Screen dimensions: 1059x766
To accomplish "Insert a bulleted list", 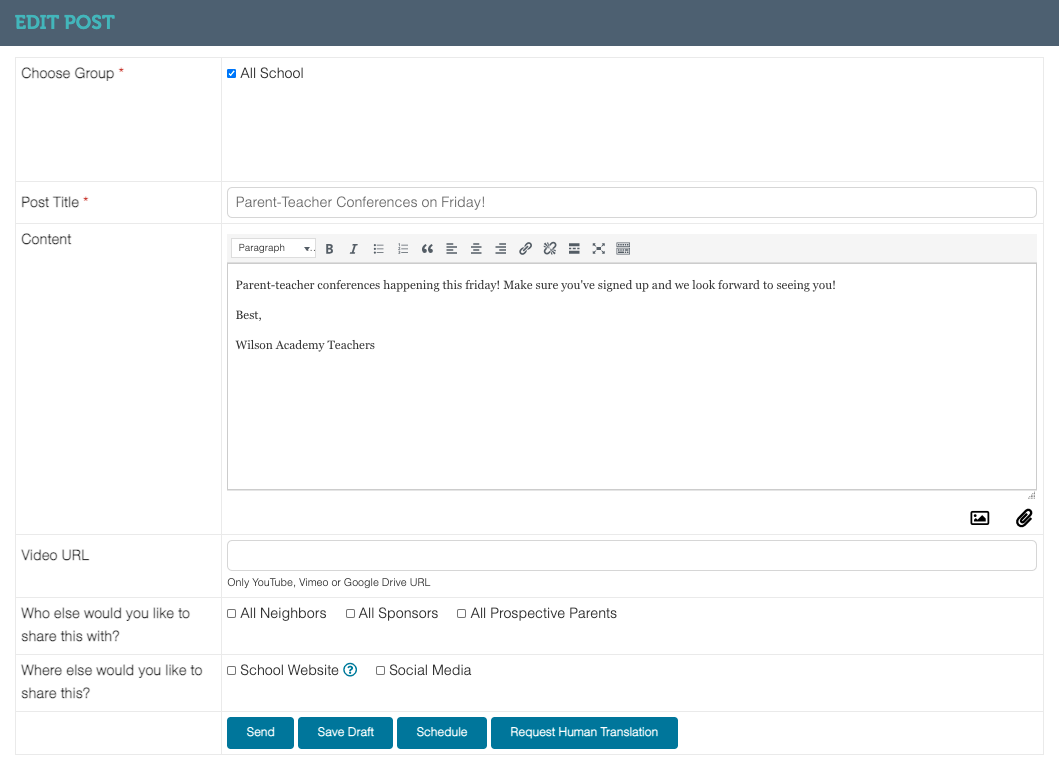I will coord(379,249).
